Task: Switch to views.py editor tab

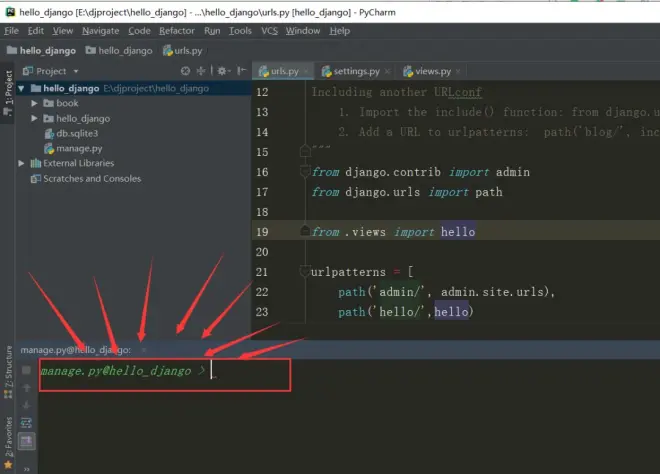Action: 433,71
